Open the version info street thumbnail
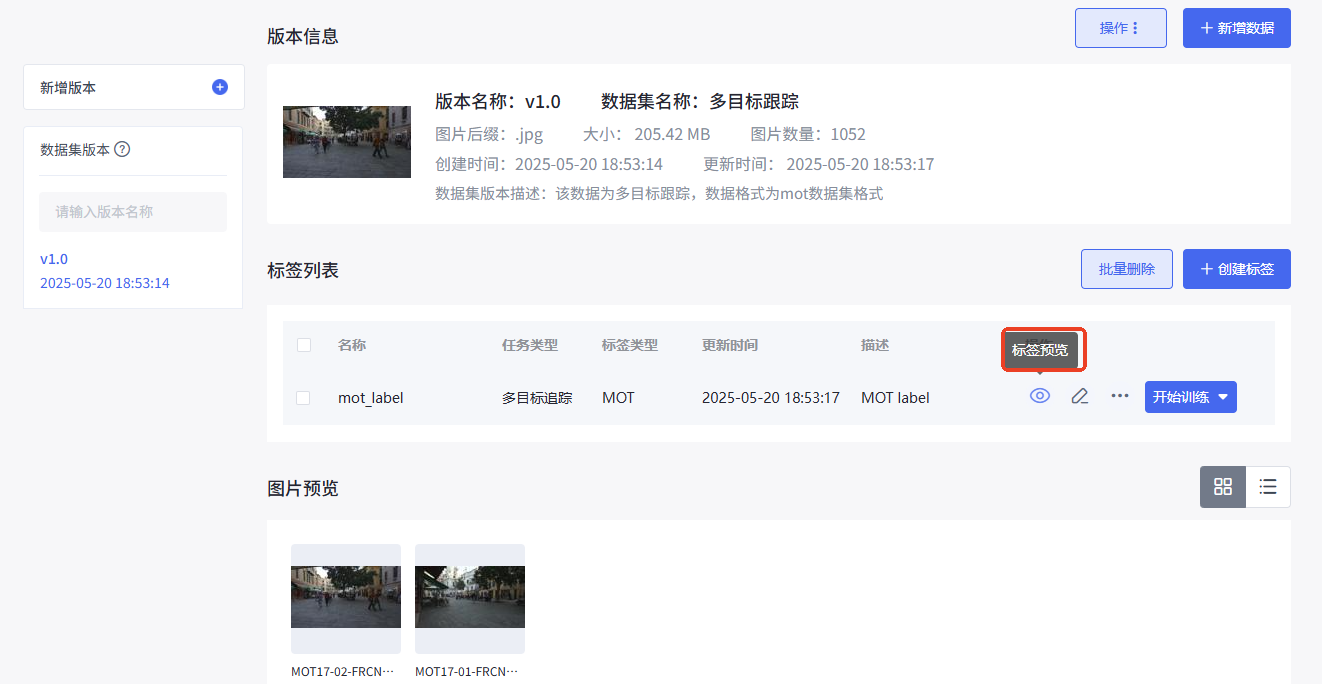The width and height of the screenshot is (1322, 684). pyautogui.click(x=347, y=142)
